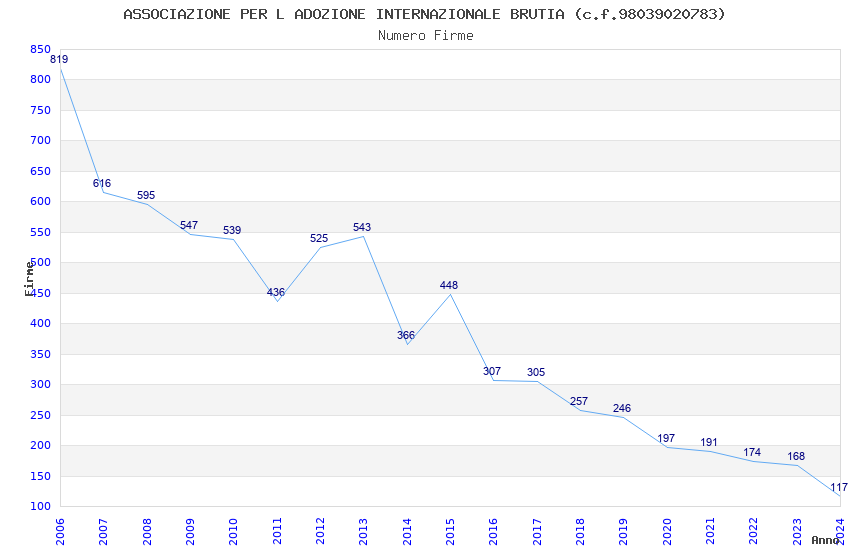This screenshot has width=850, height=550.
Task: Click the x-axis year 2024
Action: click(x=840, y=531)
